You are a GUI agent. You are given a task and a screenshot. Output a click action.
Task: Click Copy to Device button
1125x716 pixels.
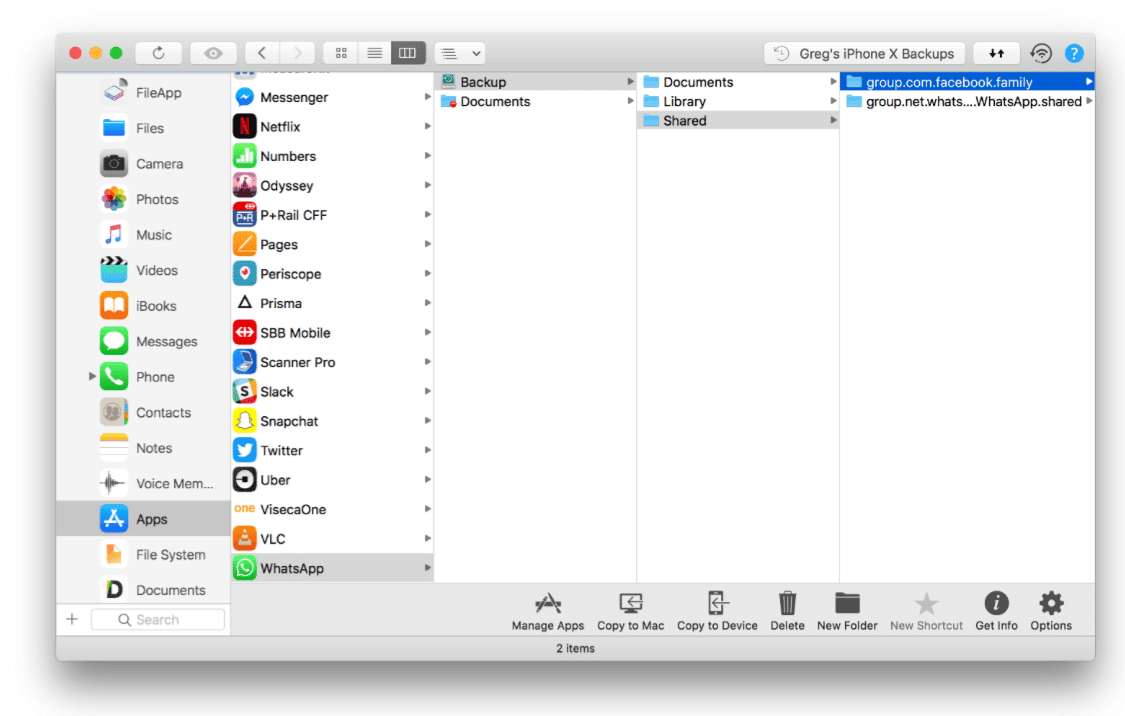point(717,612)
